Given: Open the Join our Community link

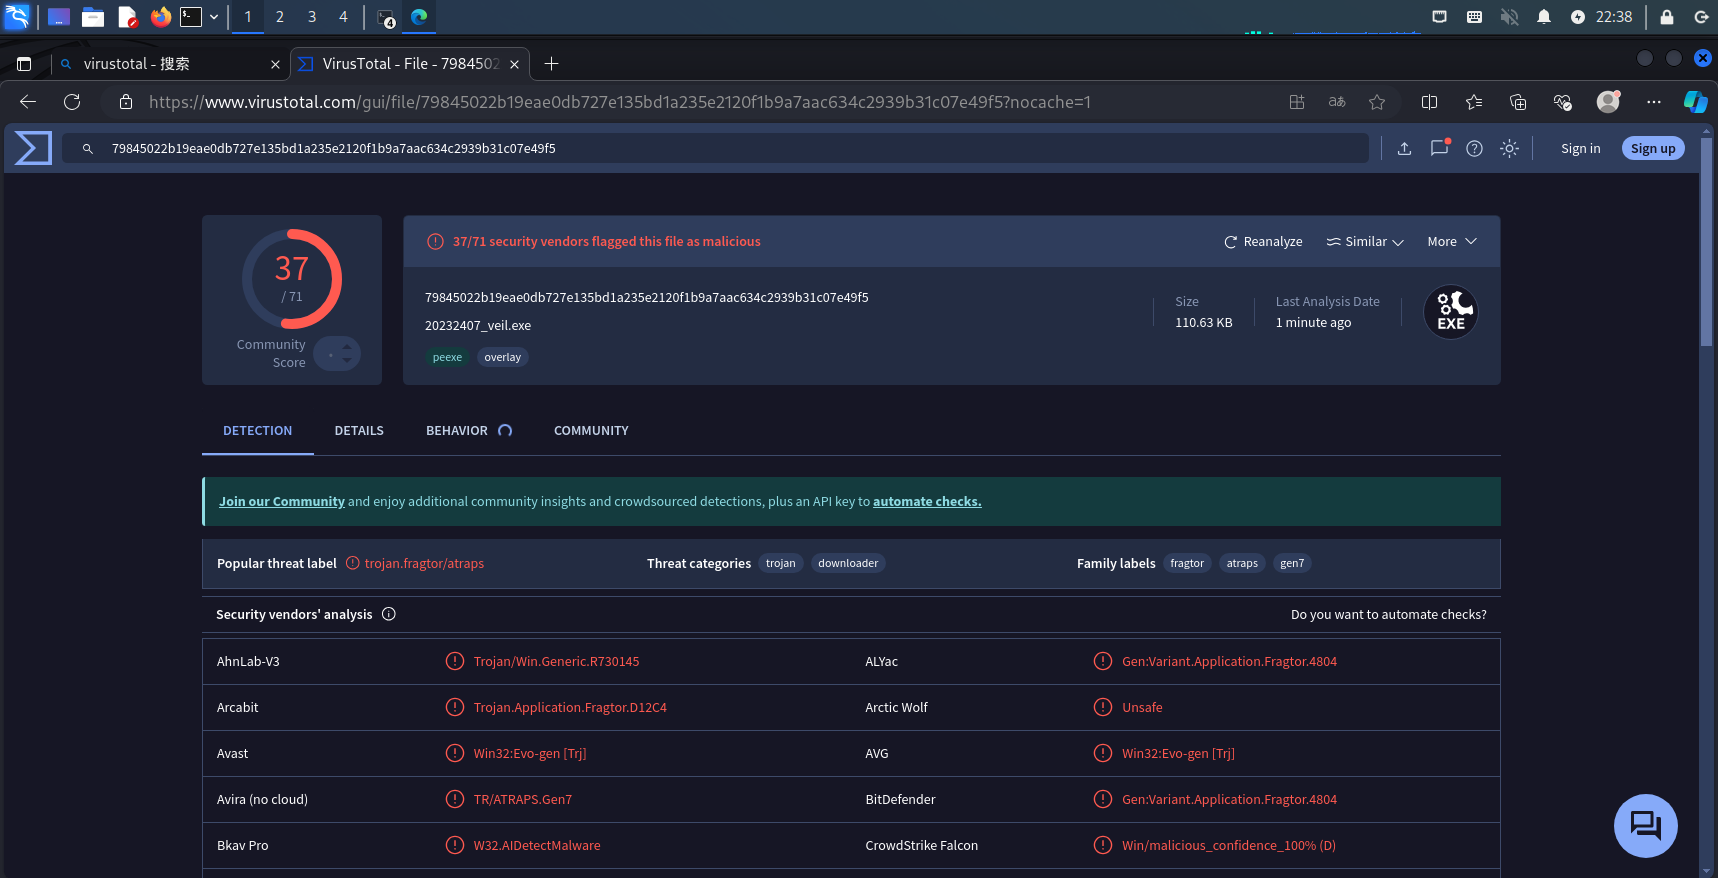Looking at the screenshot, I should click(282, 502).
